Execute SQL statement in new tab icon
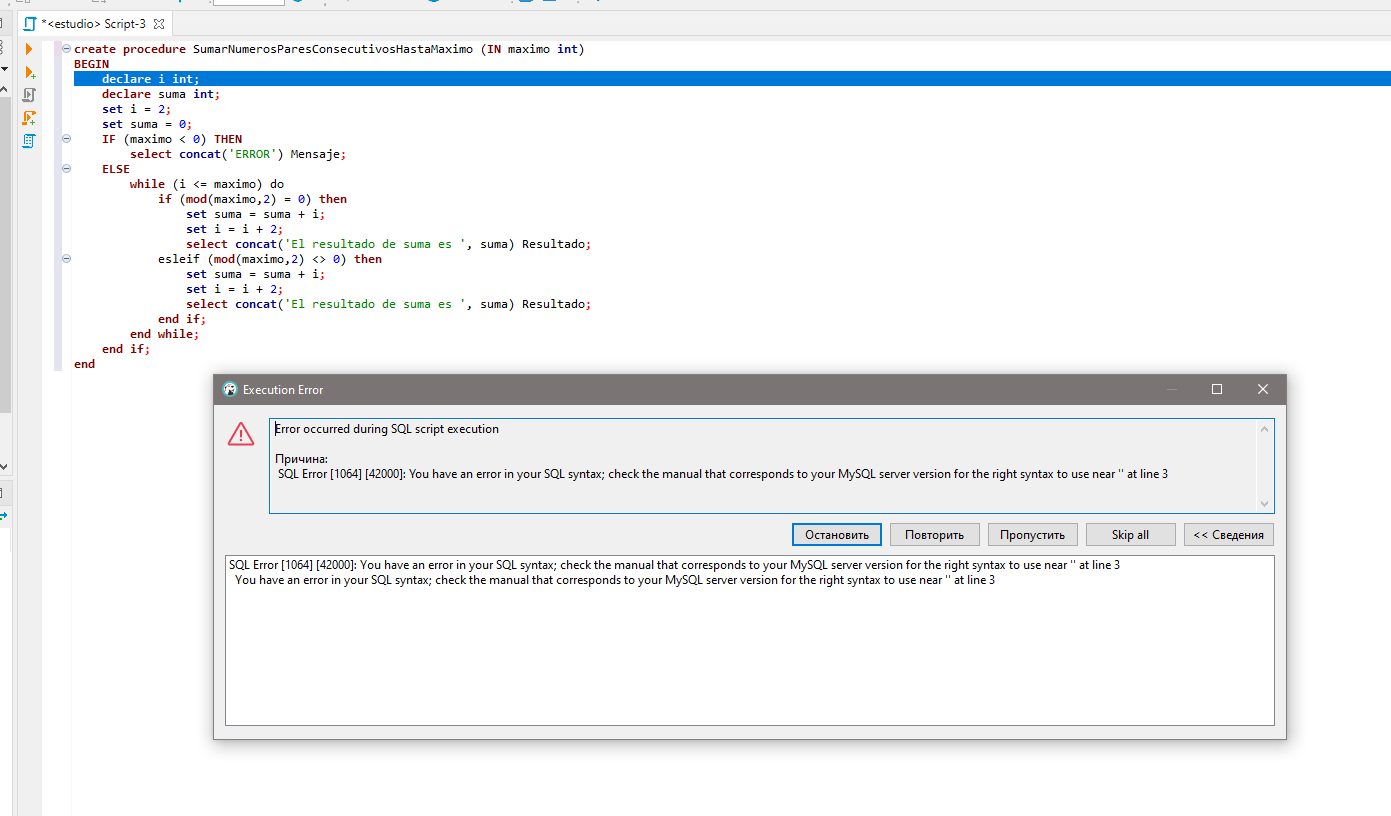Screen dimensions: 1391x816 point(29,72)
